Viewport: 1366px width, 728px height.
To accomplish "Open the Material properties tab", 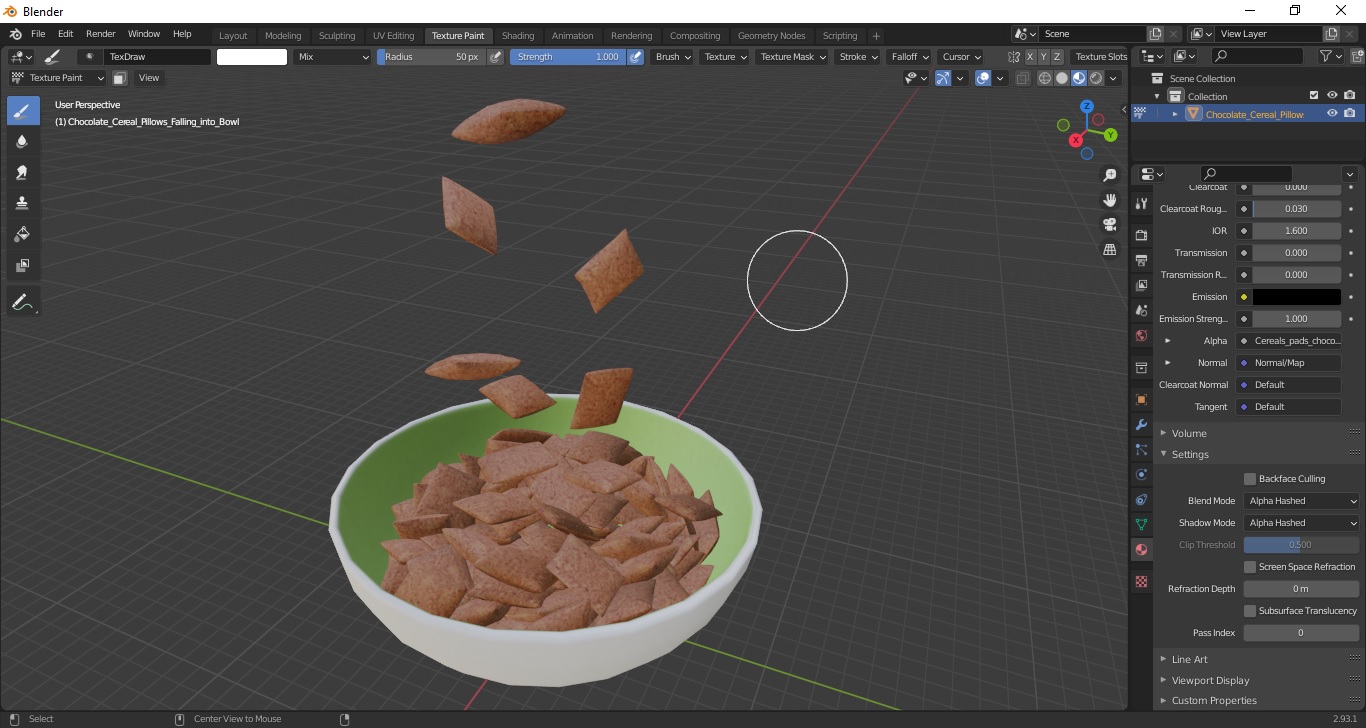I will (1141, 549).
